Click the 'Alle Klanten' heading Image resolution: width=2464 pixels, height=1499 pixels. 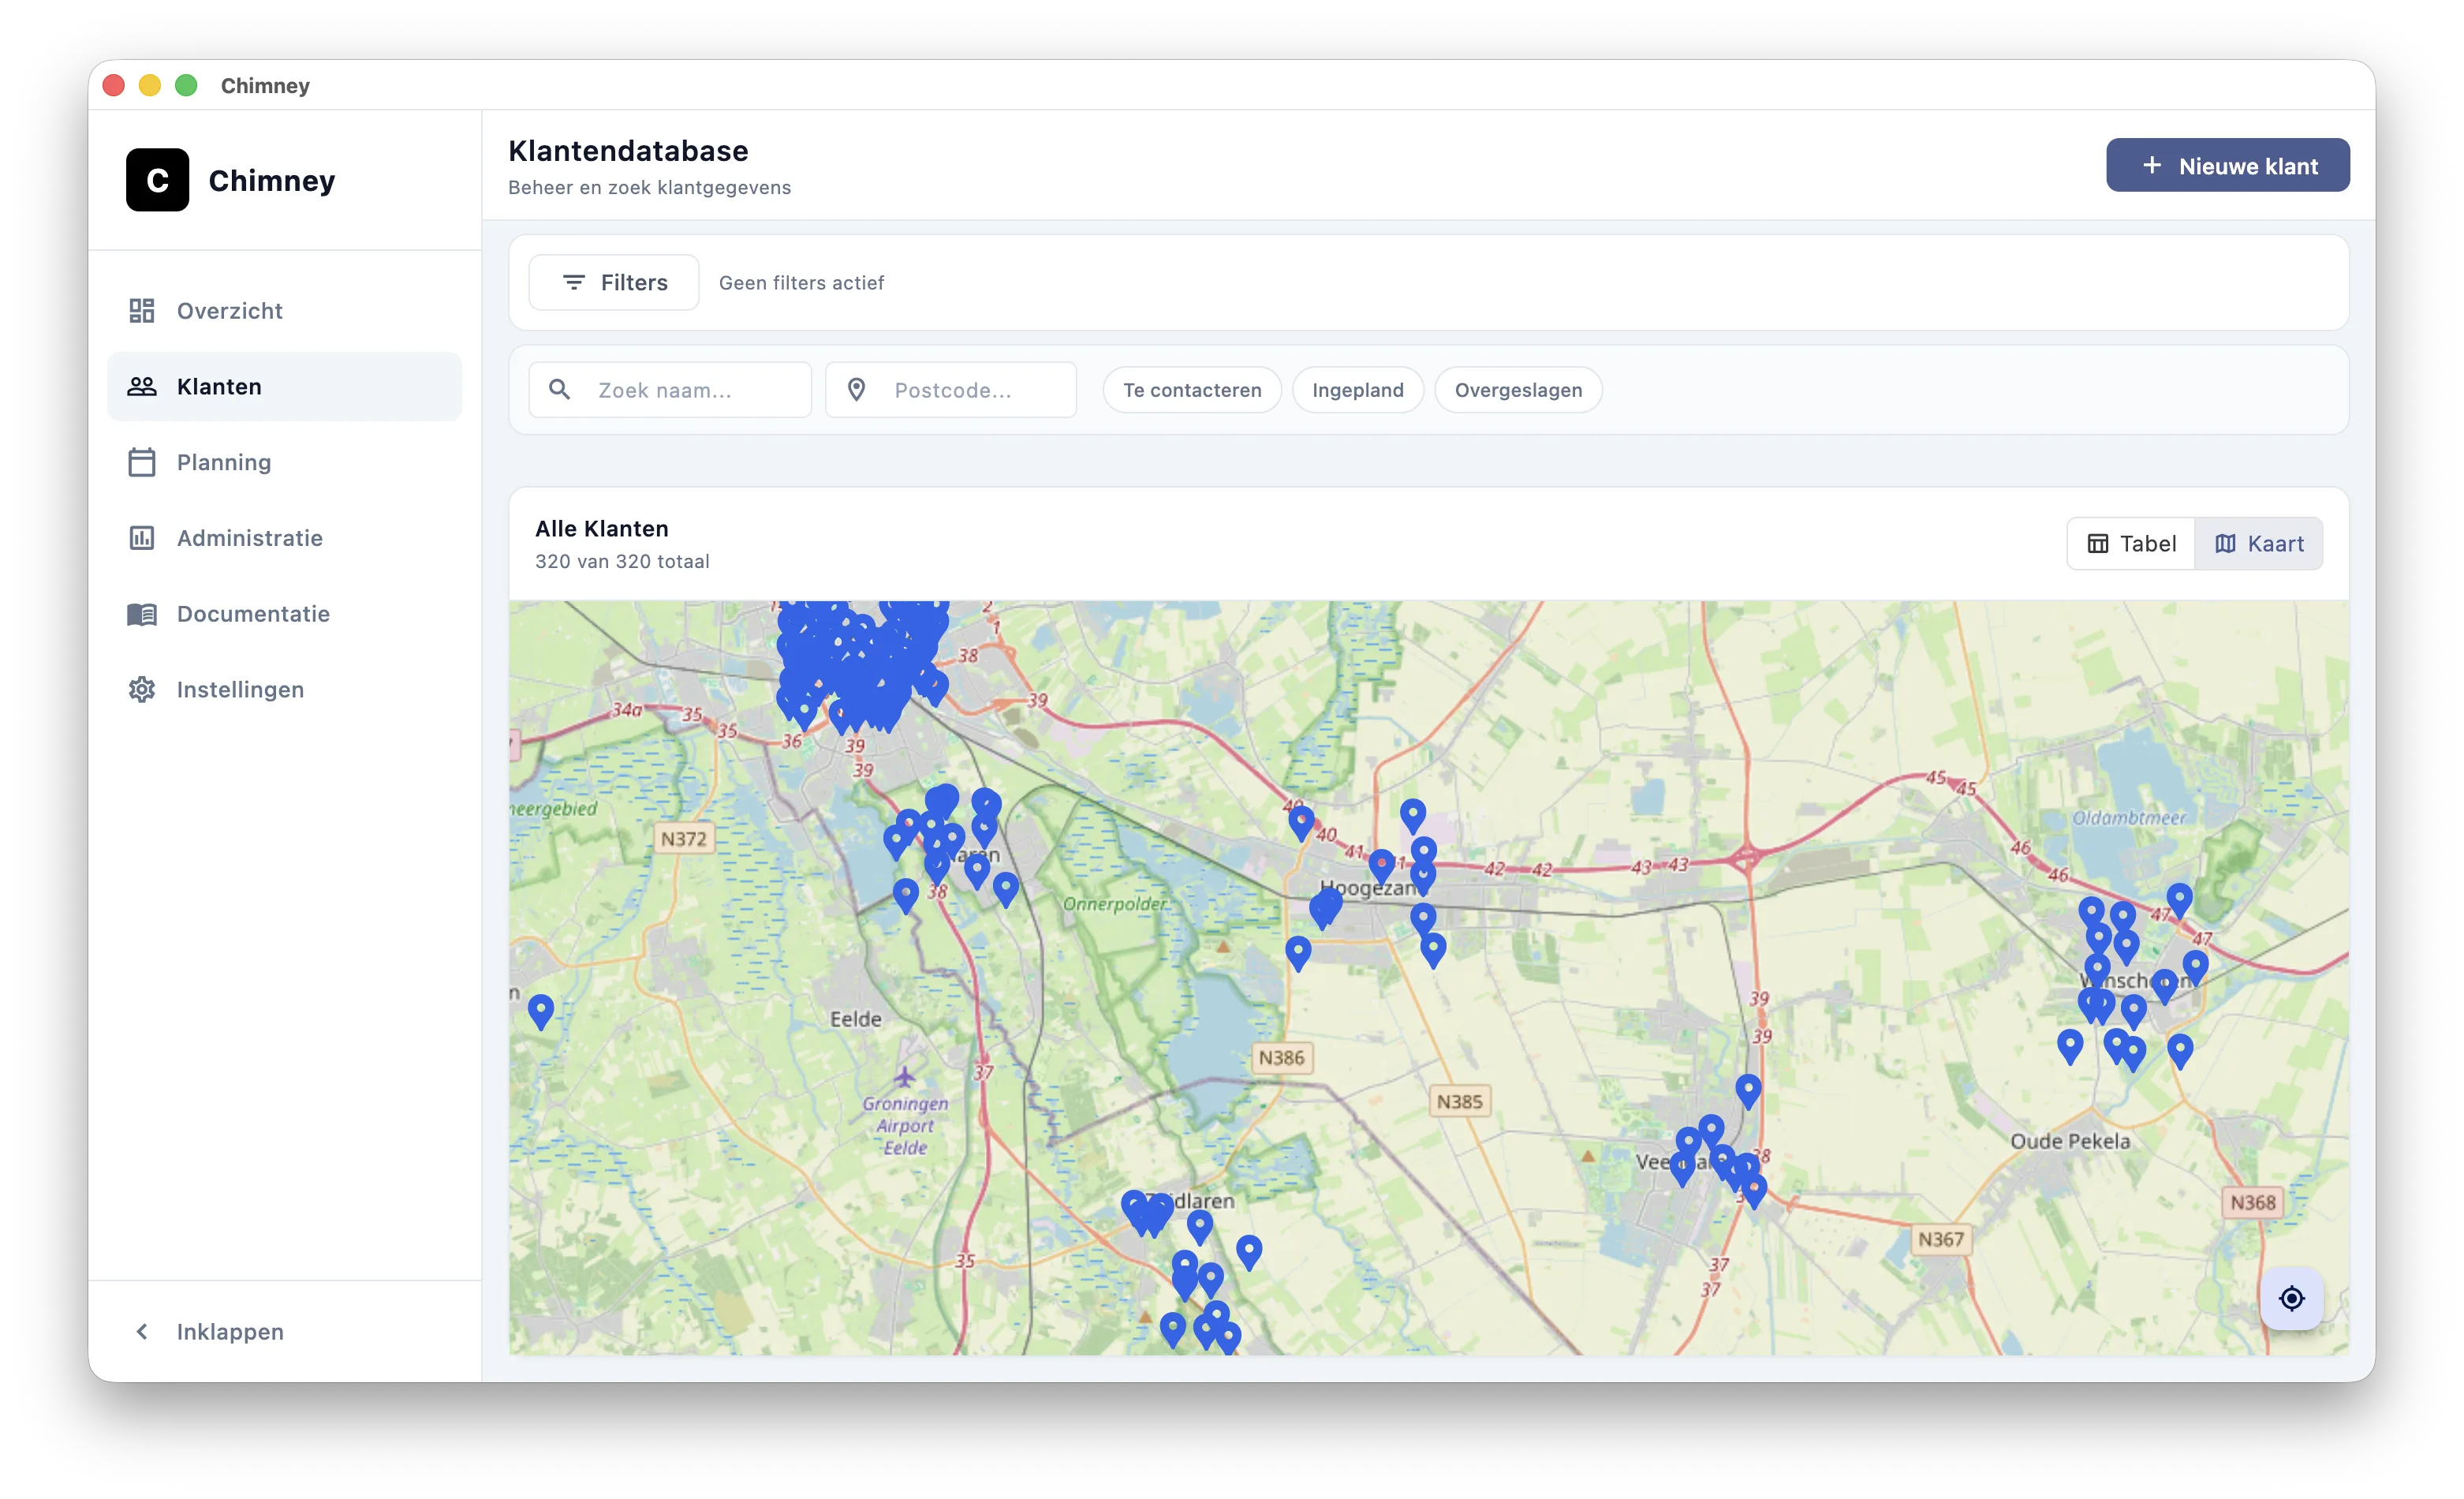point(602,529)
